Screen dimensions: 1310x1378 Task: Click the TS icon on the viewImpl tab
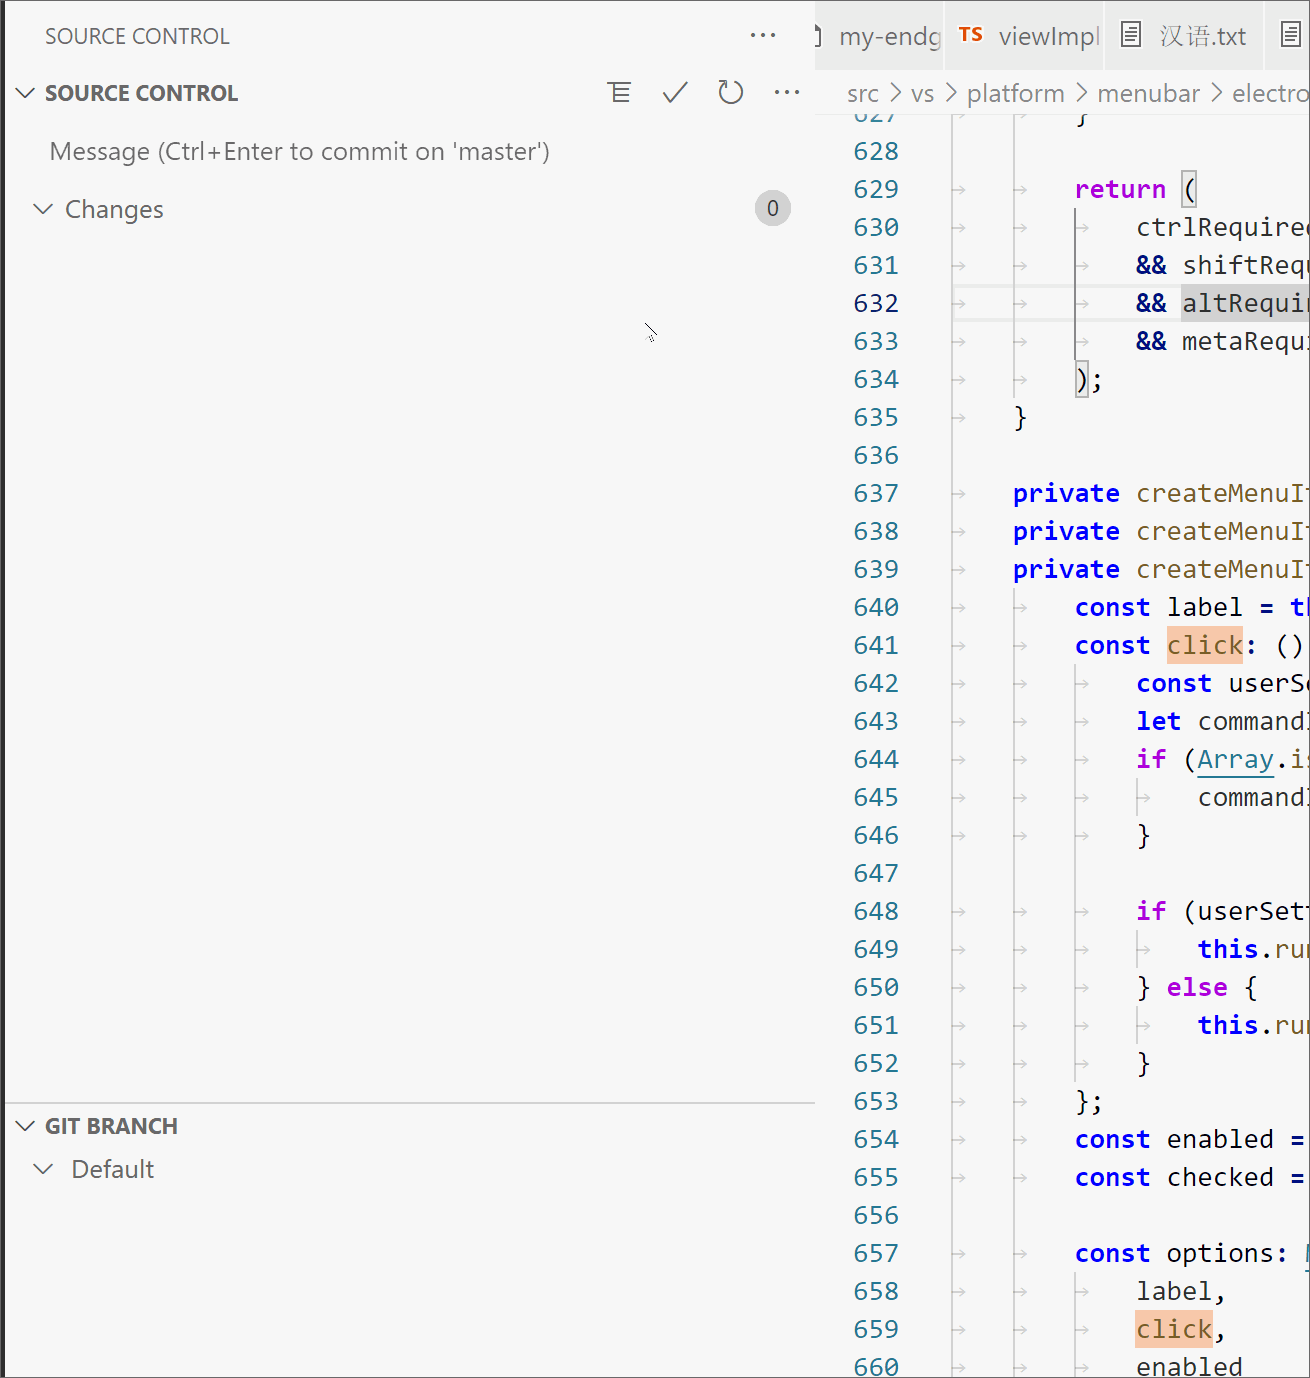[970, 34]
